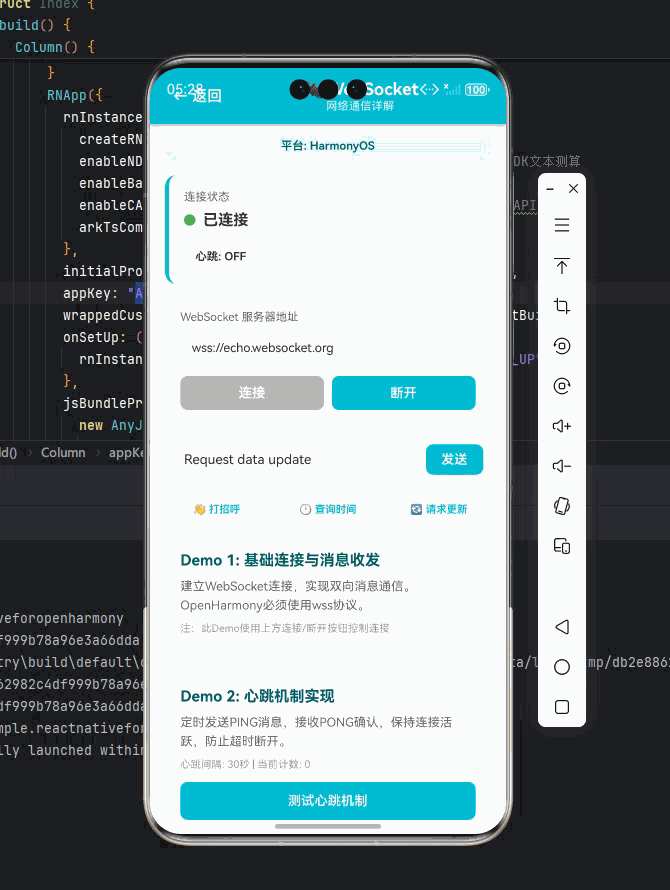Close the emulator toolbar panel
This screenshot has width=670, height=890.
pos(573,188)
